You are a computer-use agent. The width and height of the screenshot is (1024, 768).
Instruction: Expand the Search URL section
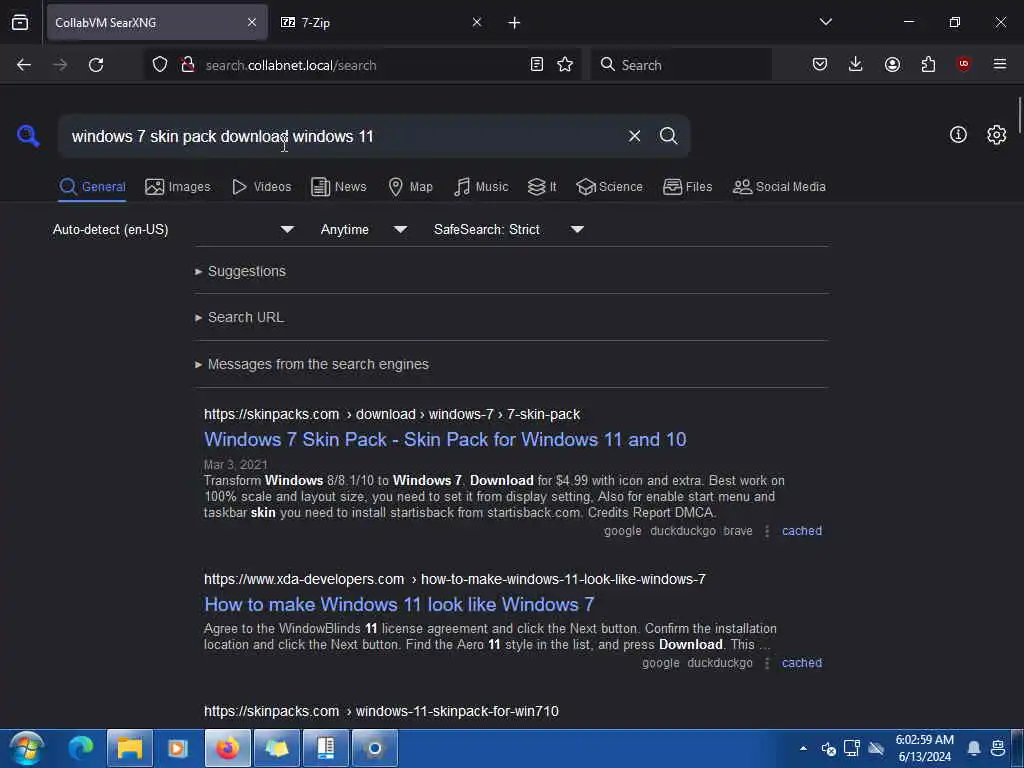239,317
